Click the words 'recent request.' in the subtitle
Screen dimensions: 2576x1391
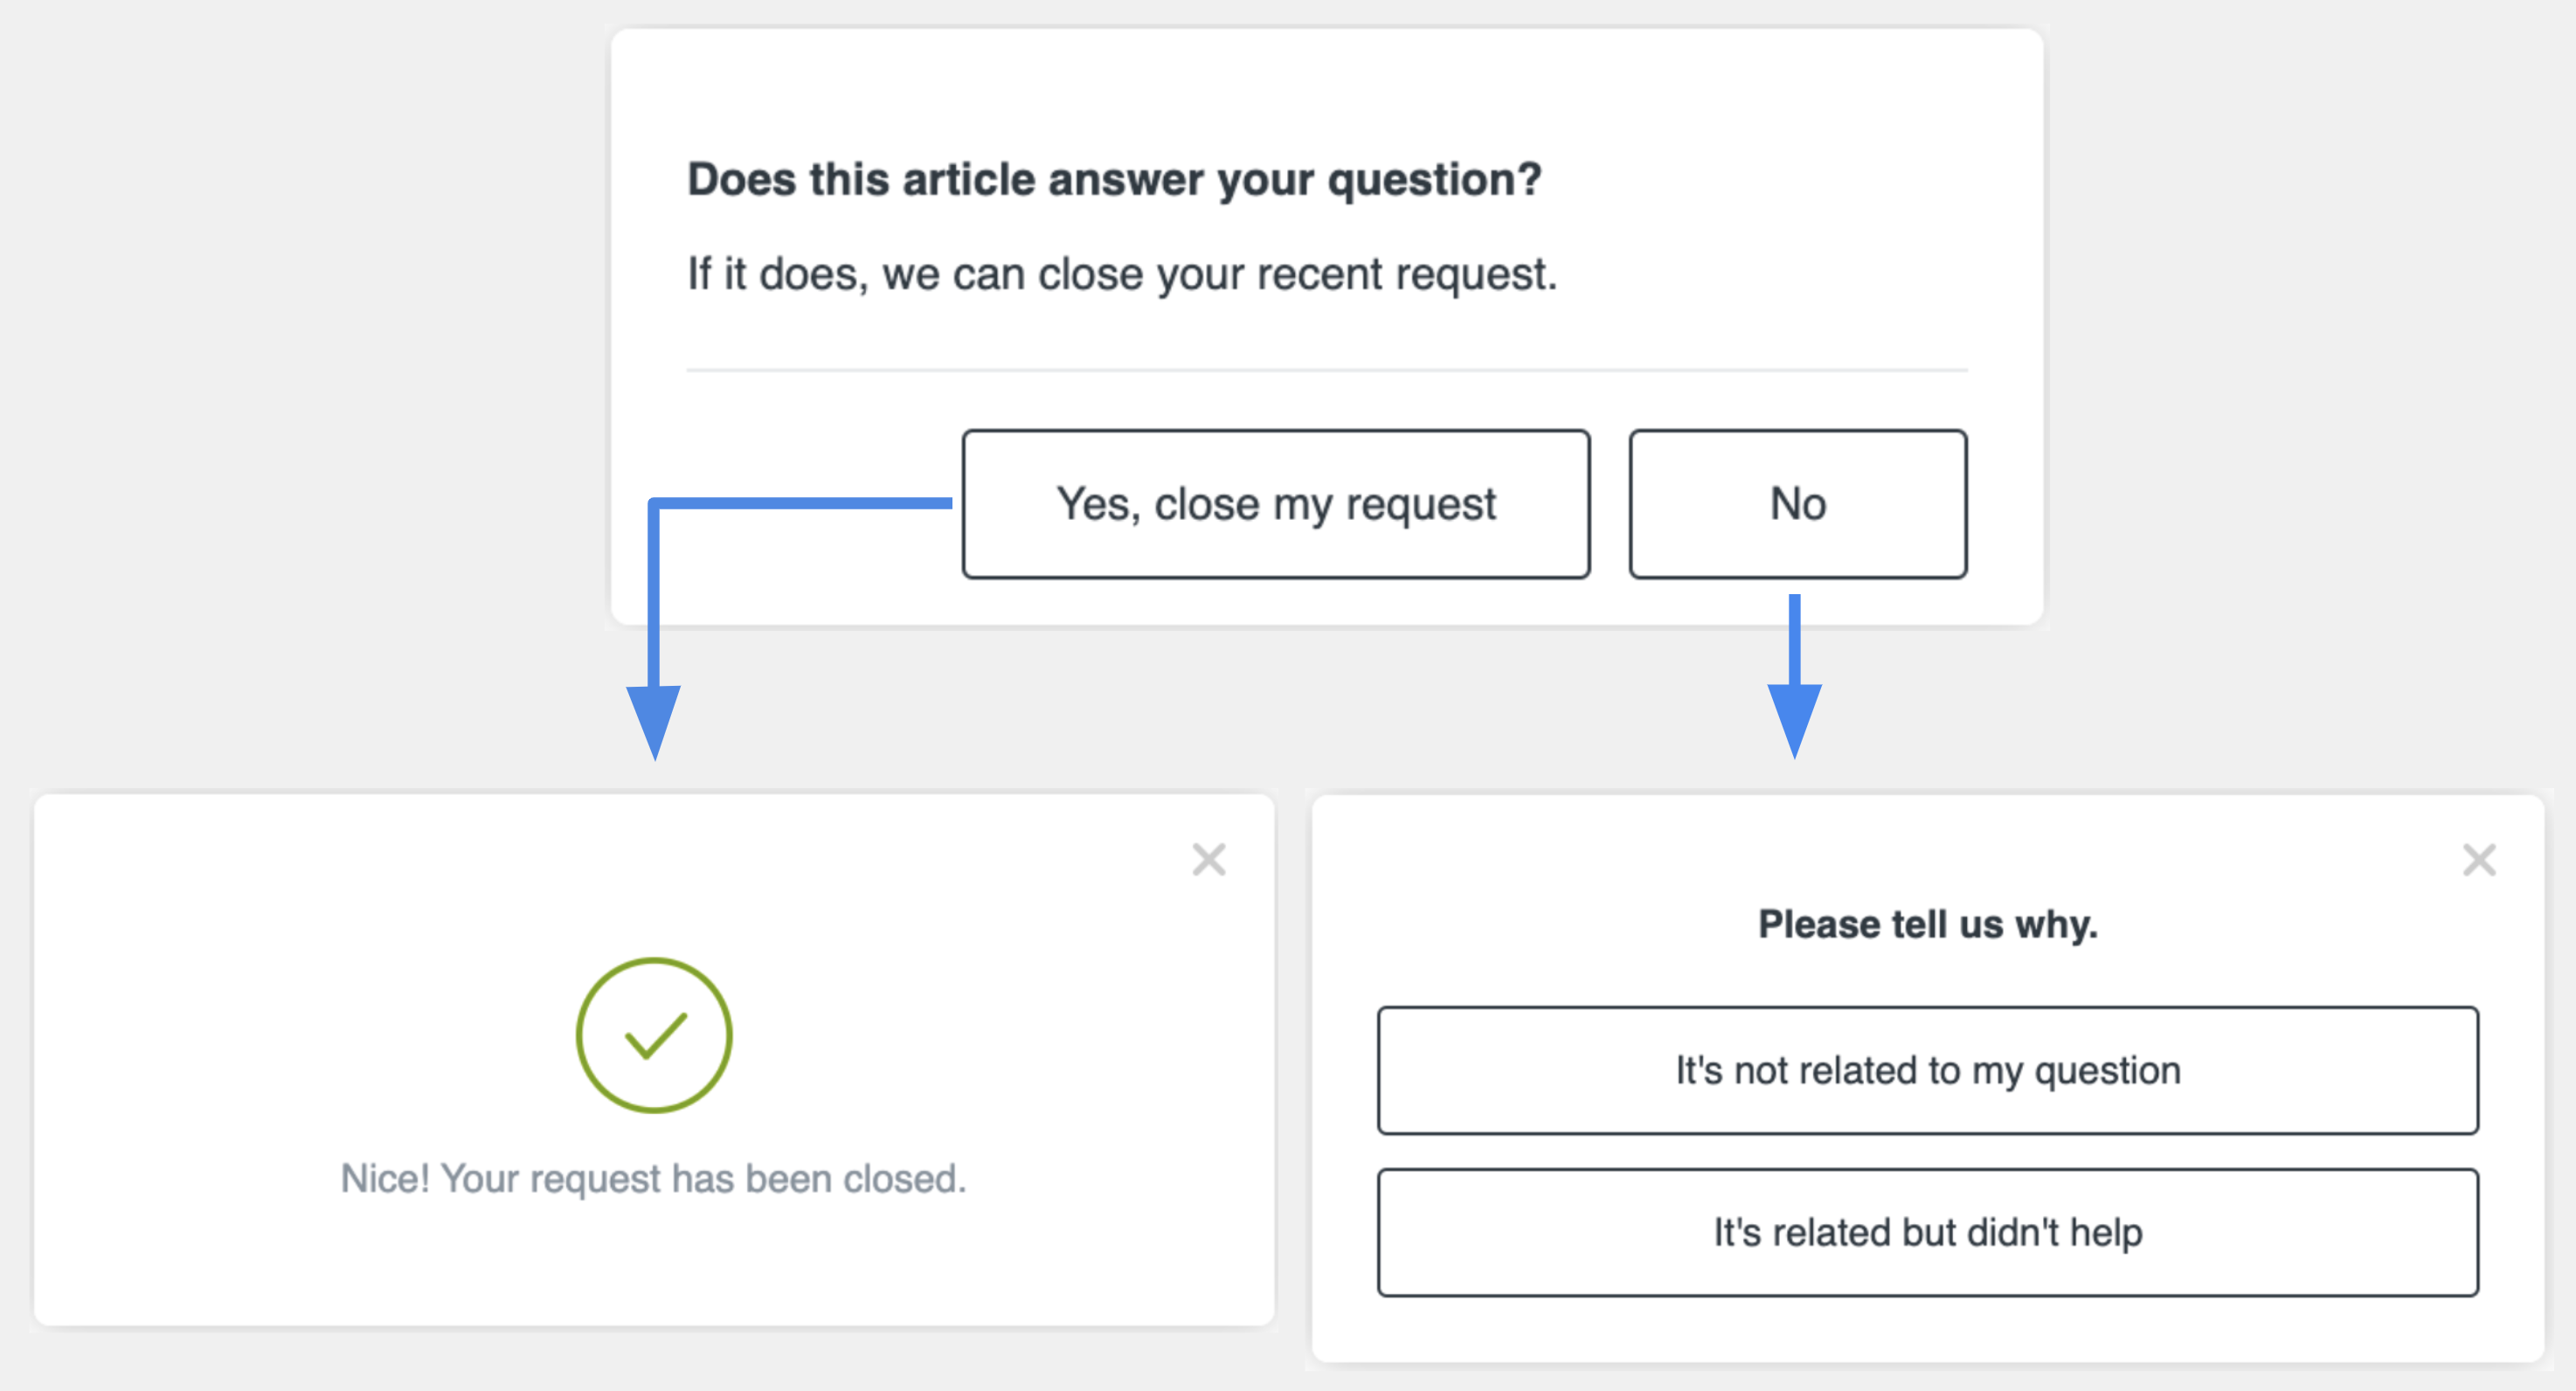click(1407, 274)
